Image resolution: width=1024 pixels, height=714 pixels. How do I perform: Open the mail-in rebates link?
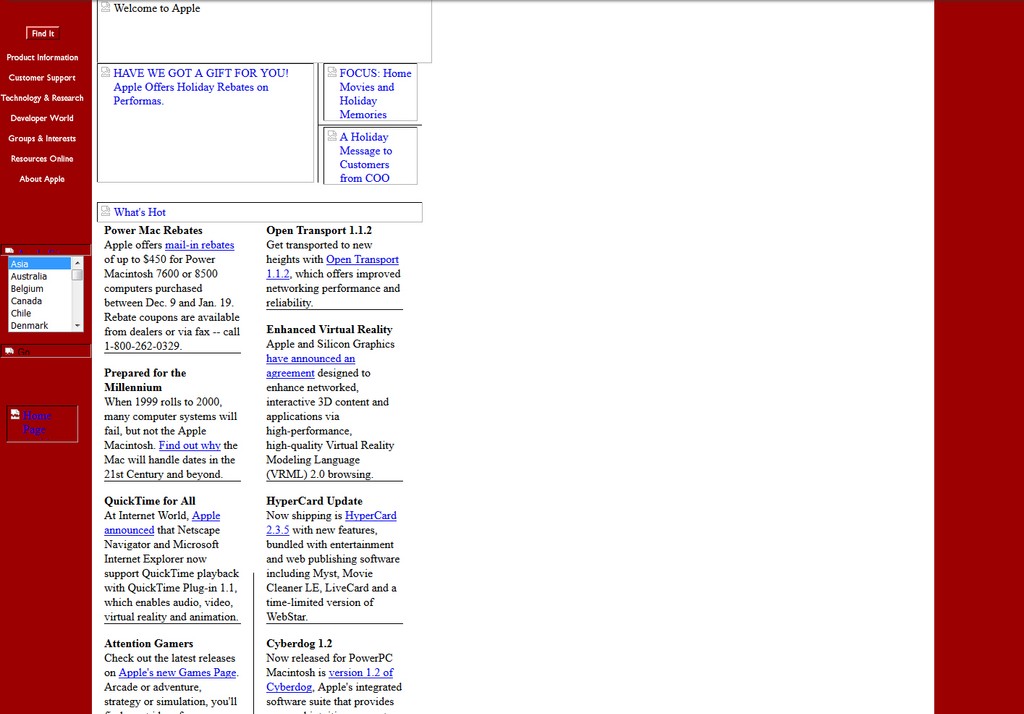[199, 245]
